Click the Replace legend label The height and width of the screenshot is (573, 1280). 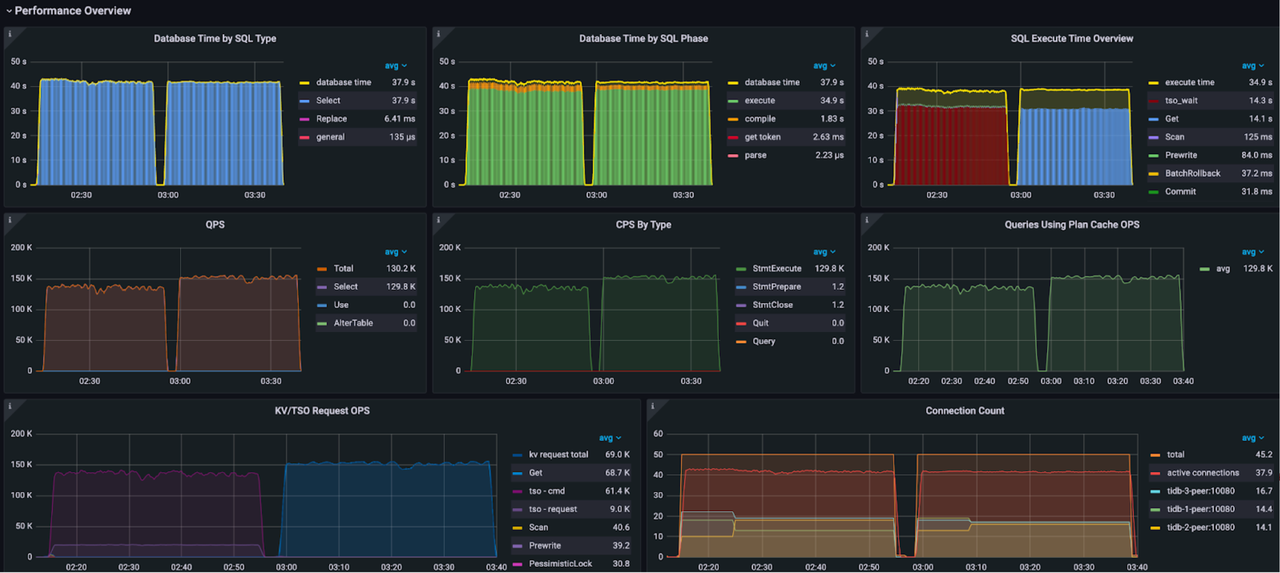pyautogui.click(x=331, y=119)
